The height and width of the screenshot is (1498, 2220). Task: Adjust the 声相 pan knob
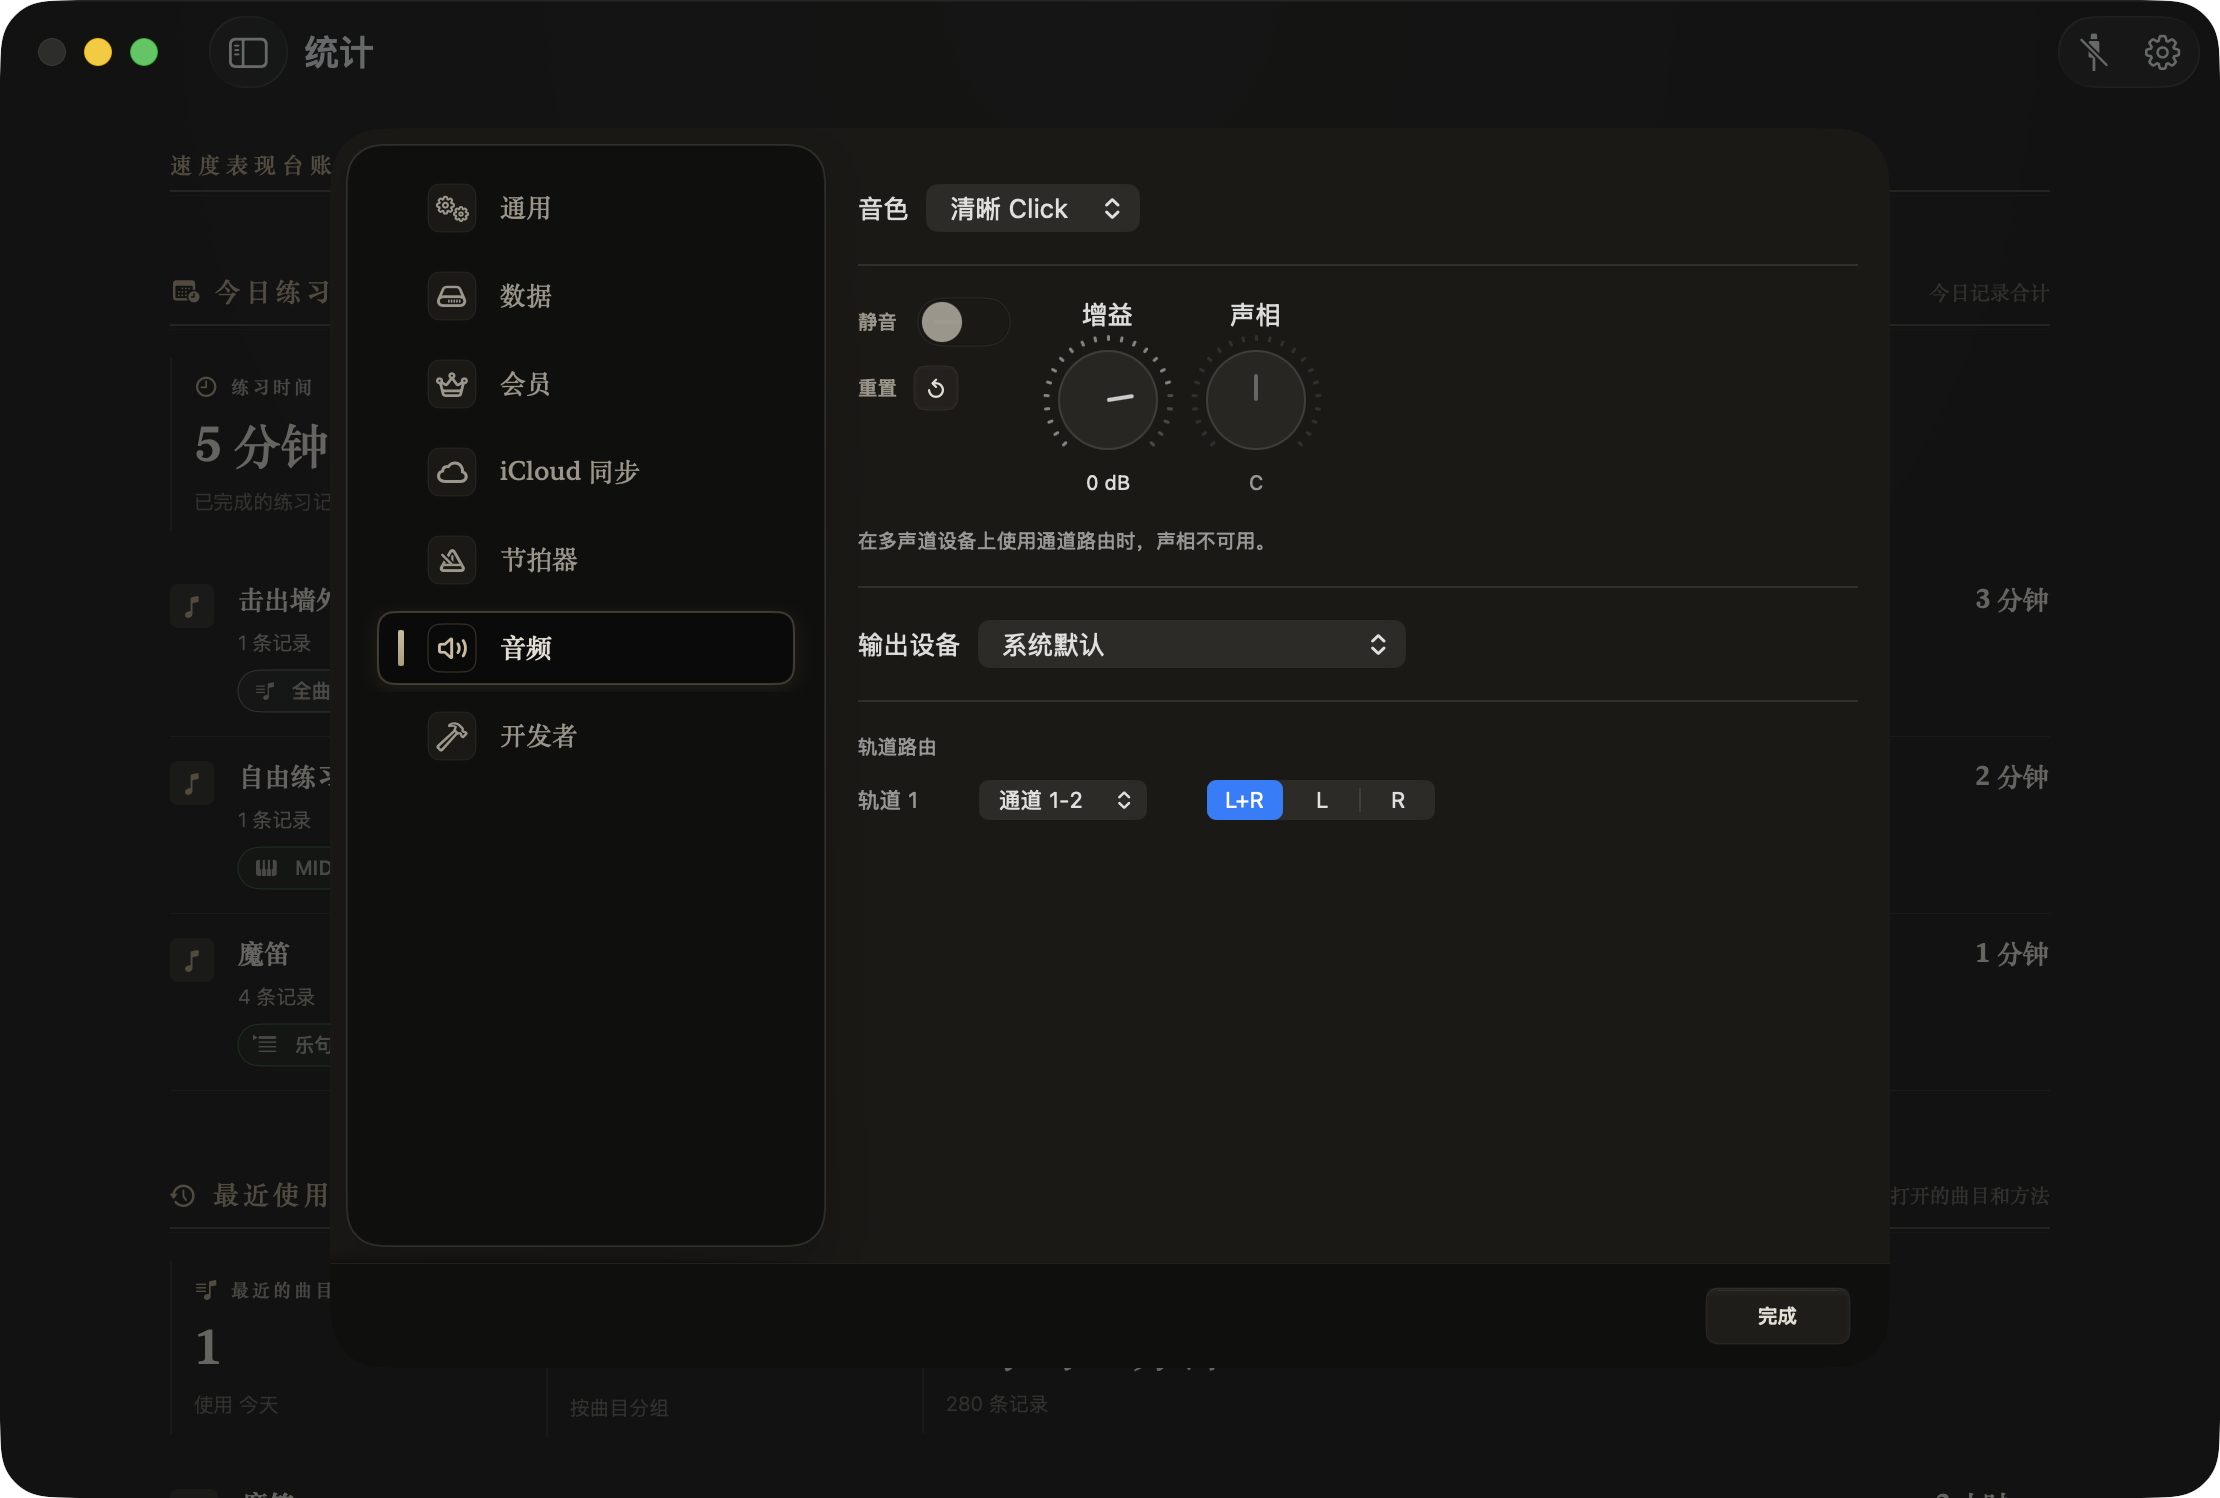tap(1256, 399)
